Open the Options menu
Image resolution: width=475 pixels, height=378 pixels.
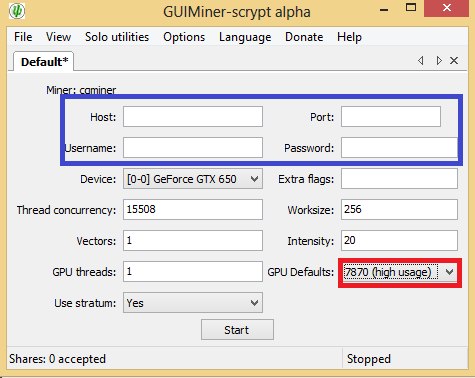pyautogui.click(x=184, y=37)
